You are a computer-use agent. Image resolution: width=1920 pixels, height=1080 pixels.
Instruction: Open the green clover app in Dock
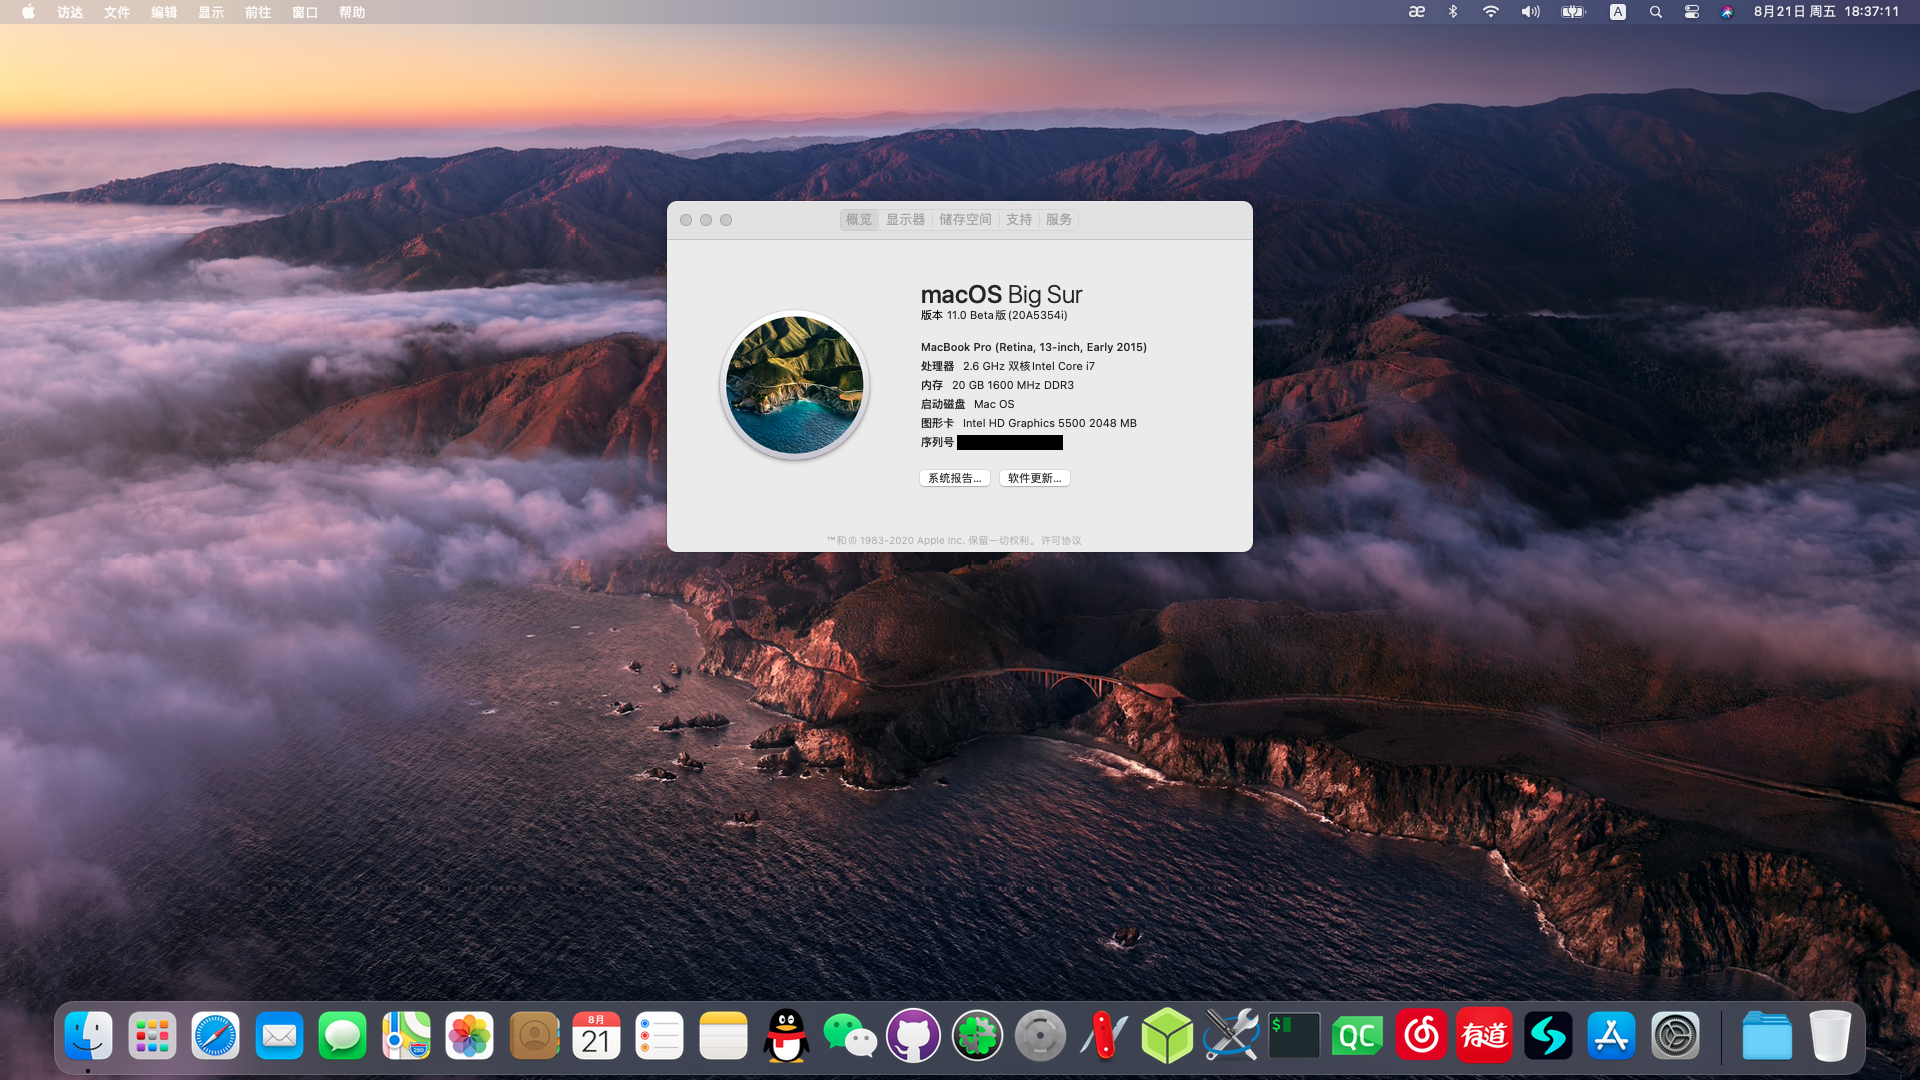tap(977, 1036)
